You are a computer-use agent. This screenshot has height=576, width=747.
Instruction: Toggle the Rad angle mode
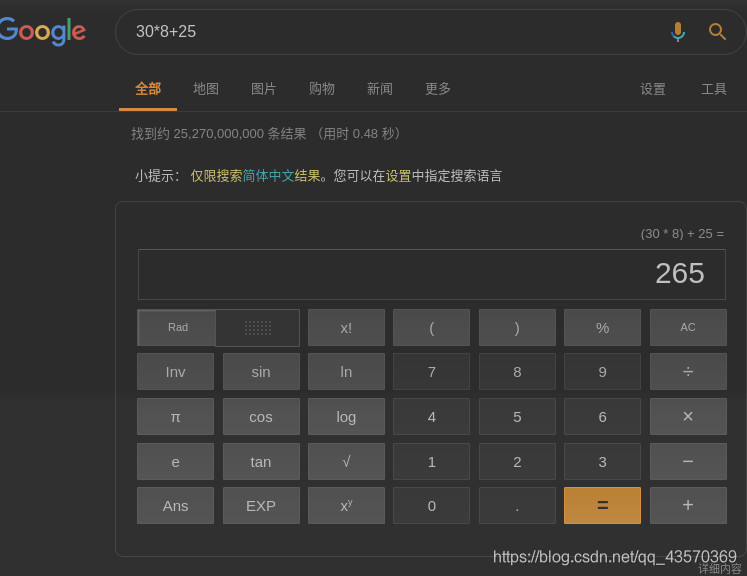tap(177, 327)
